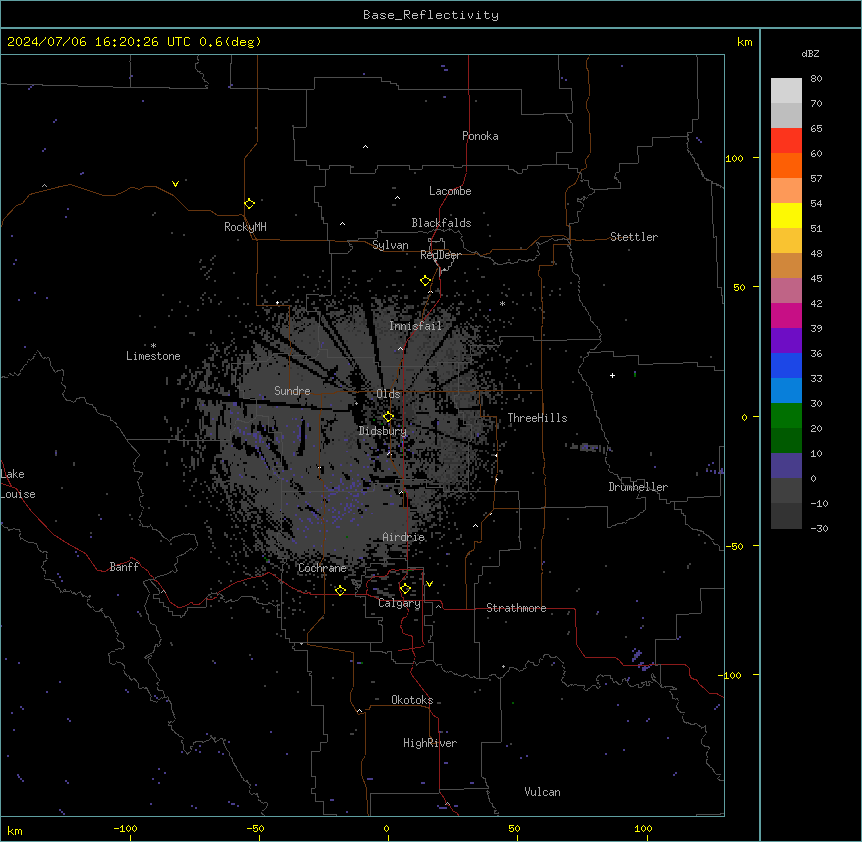Screen dimensions: 862x842
Task: Click the purple 36-39 dBZ legend swatch
Action: 786,341
